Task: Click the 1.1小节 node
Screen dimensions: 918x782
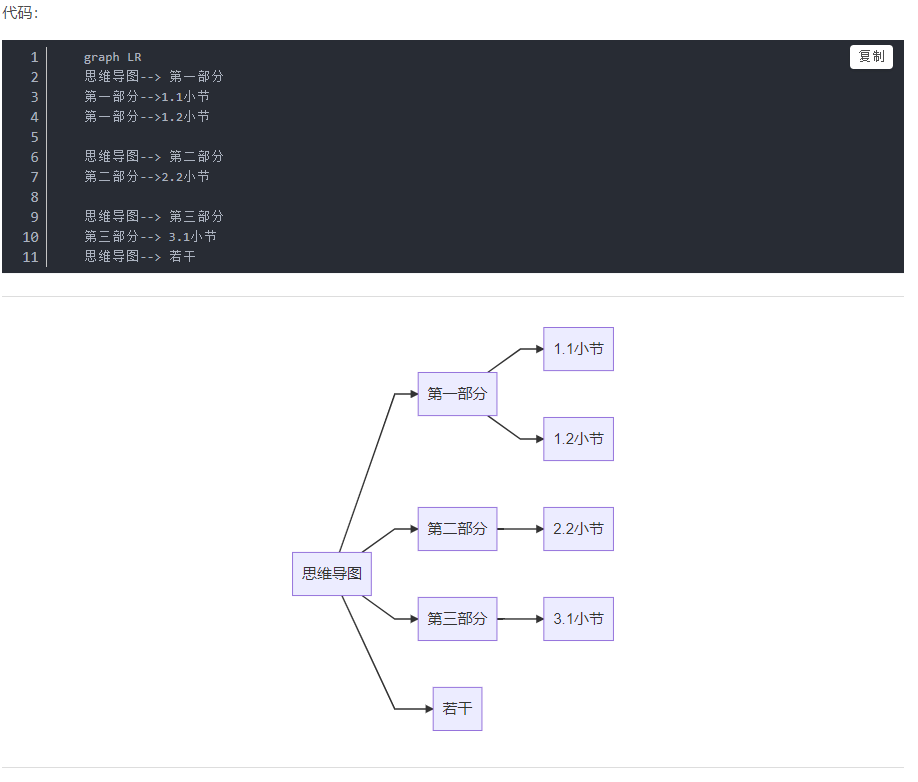Action: click(578, 349)
